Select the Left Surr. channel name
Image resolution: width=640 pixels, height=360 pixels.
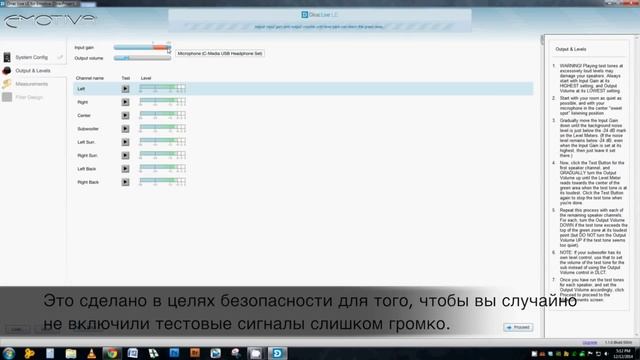pyautogui.click(x=86, y=142)
